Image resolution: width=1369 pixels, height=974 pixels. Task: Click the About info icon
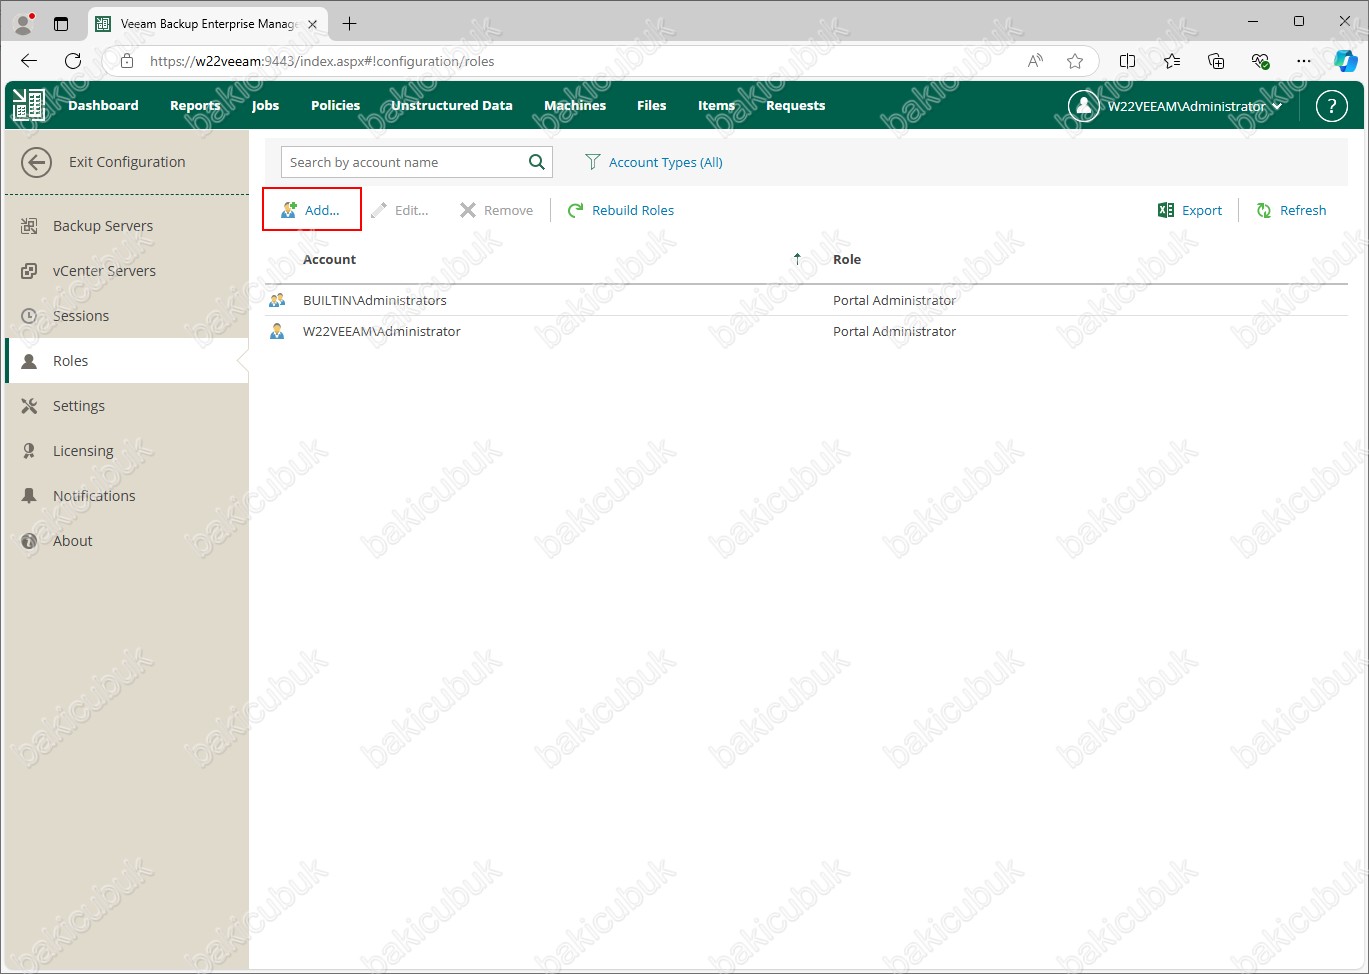pos(29,541)
